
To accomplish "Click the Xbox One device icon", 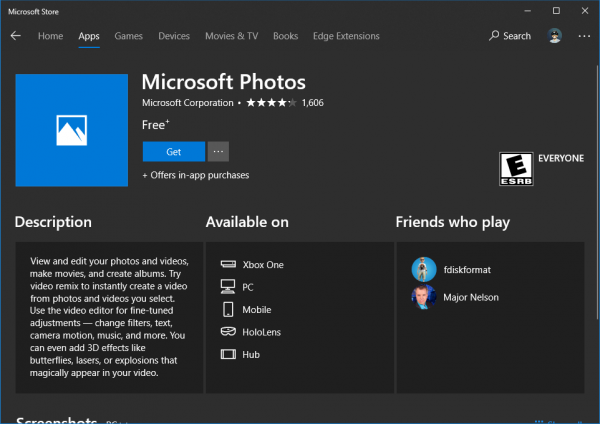I will click(x=227, y=265).
